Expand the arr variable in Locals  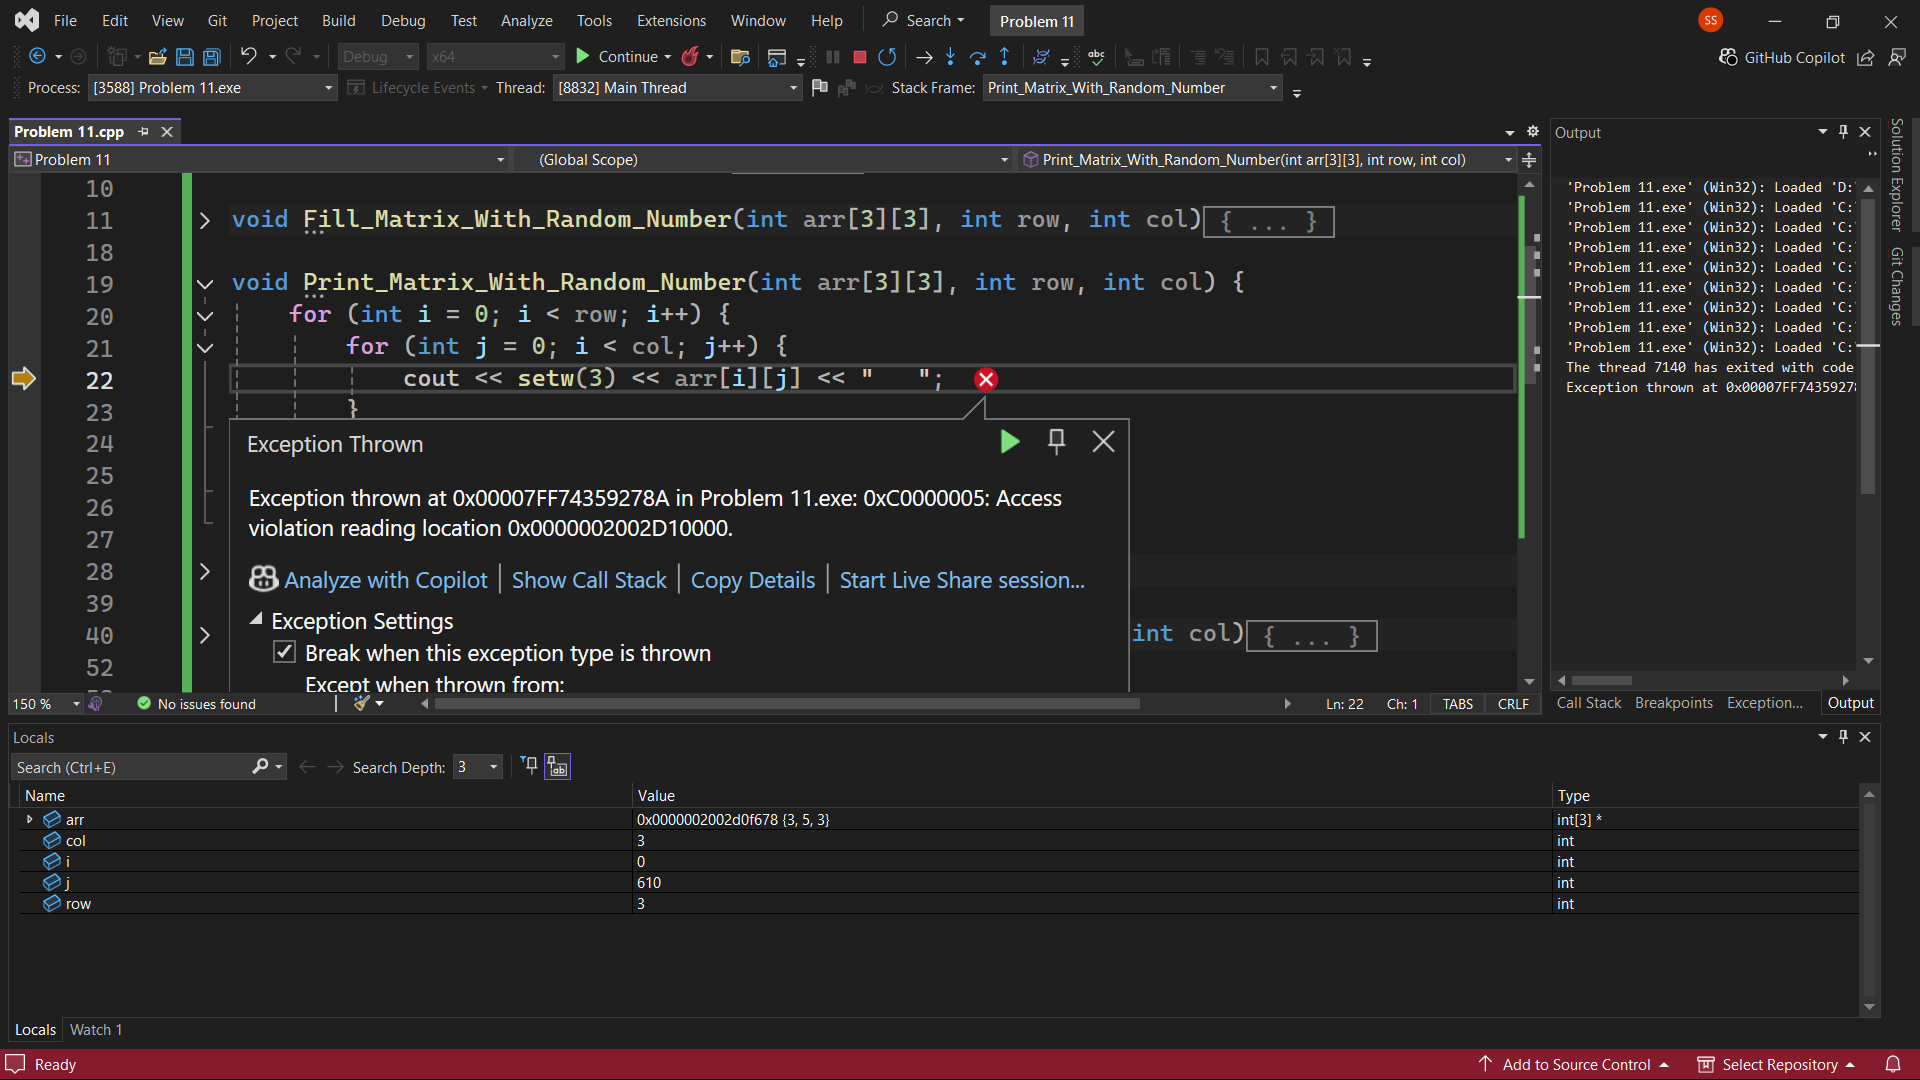pos(29,819)
